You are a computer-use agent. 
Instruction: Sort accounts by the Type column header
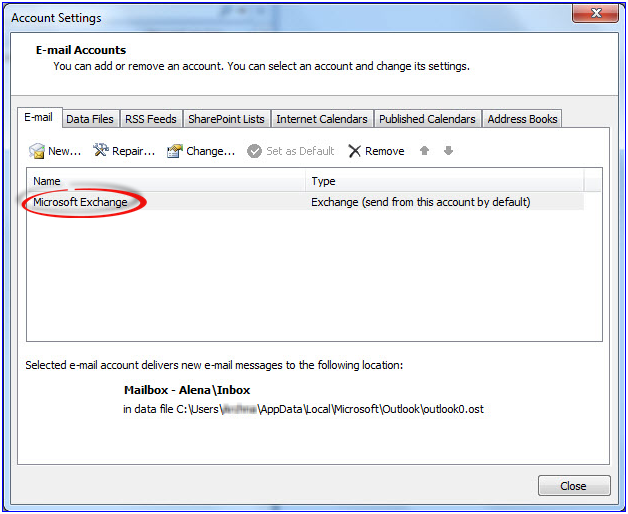(445, 181)
